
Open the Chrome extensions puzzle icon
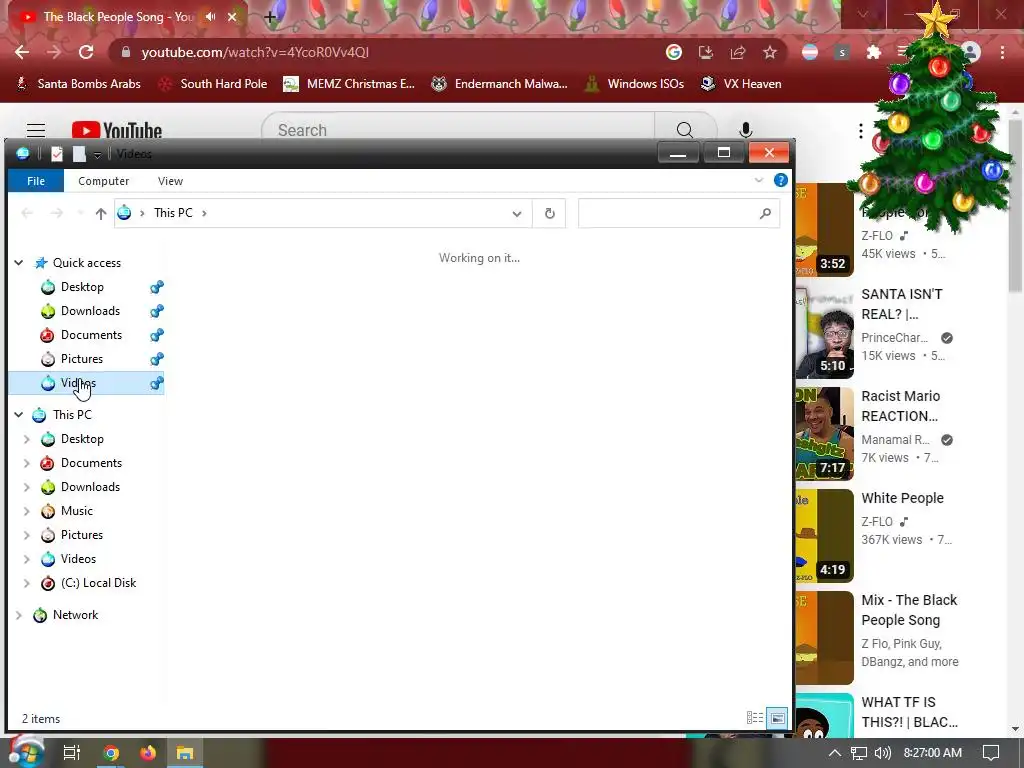(x=874, y=52)
